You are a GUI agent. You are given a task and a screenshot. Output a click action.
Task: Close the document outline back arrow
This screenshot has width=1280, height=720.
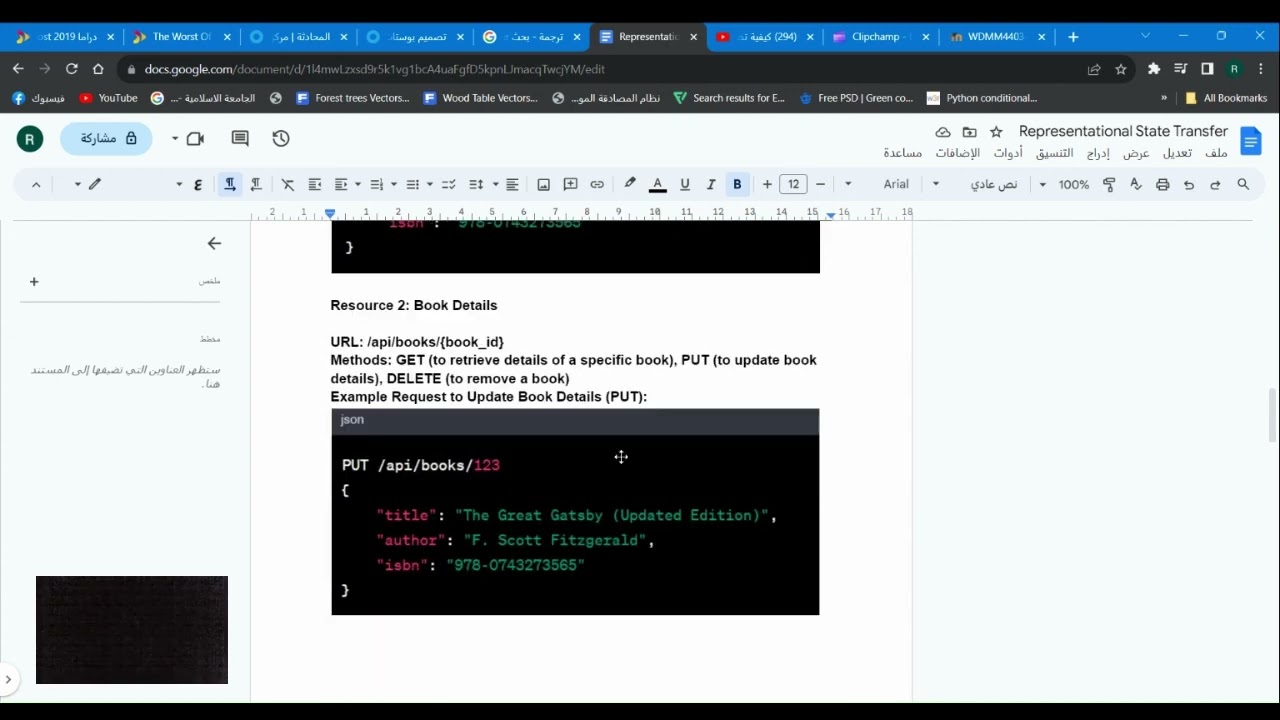[214, 243]
